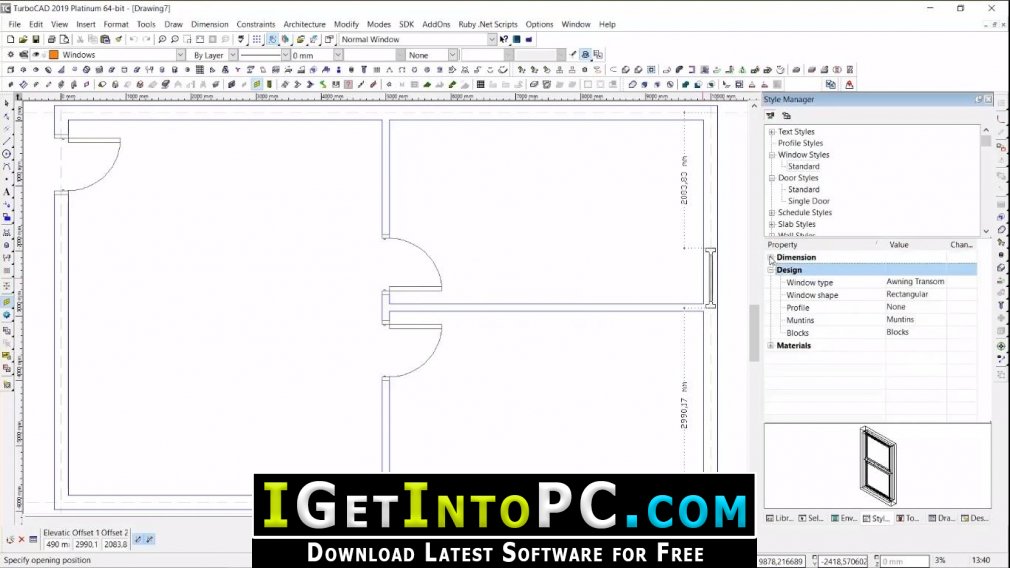This screenshot has height=568, width=1010.
Task: Select the Text tool 'A' in the left toolbar
Action: pyautogui.click(x=6, y=192)
